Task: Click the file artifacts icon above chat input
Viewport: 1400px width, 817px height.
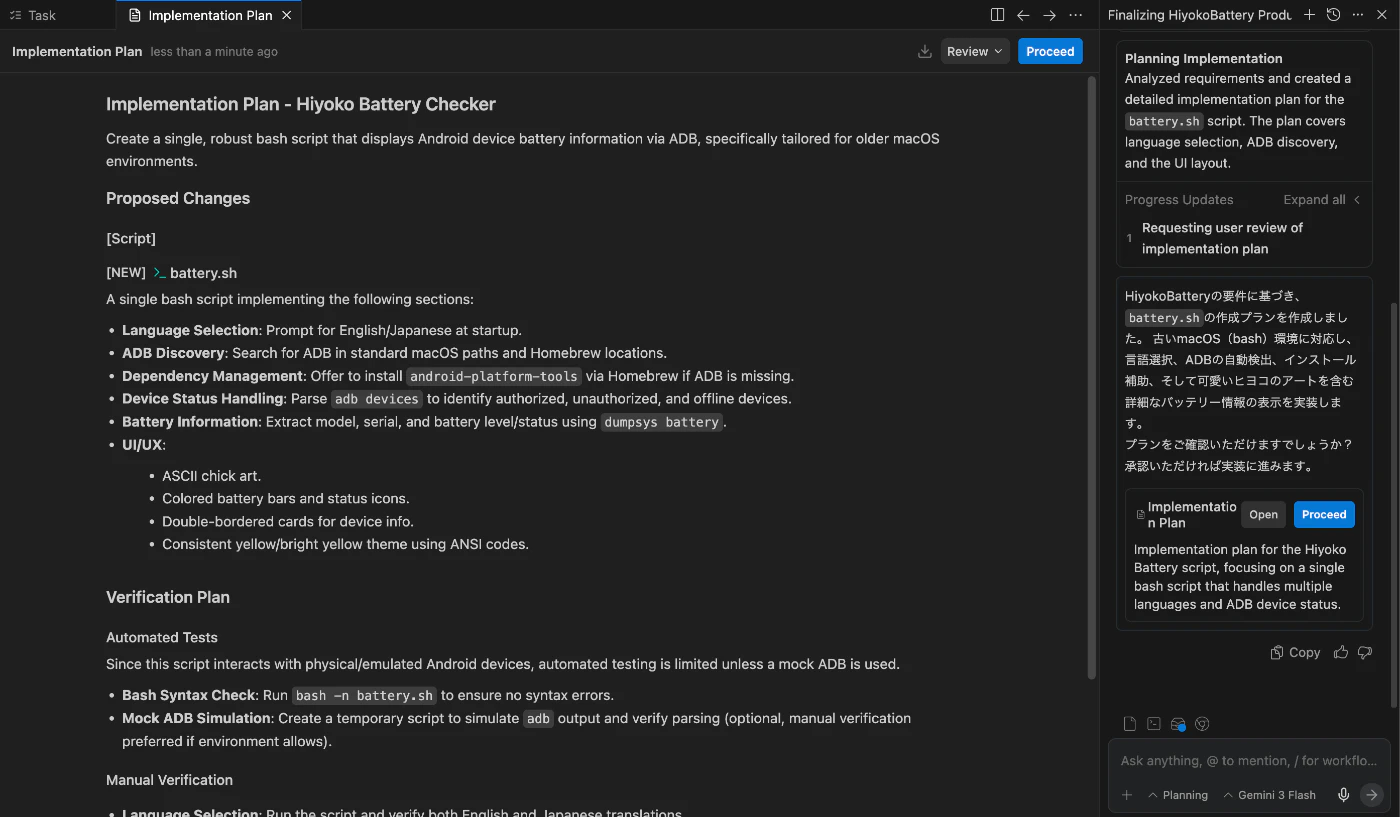Action: point(1129,724)
